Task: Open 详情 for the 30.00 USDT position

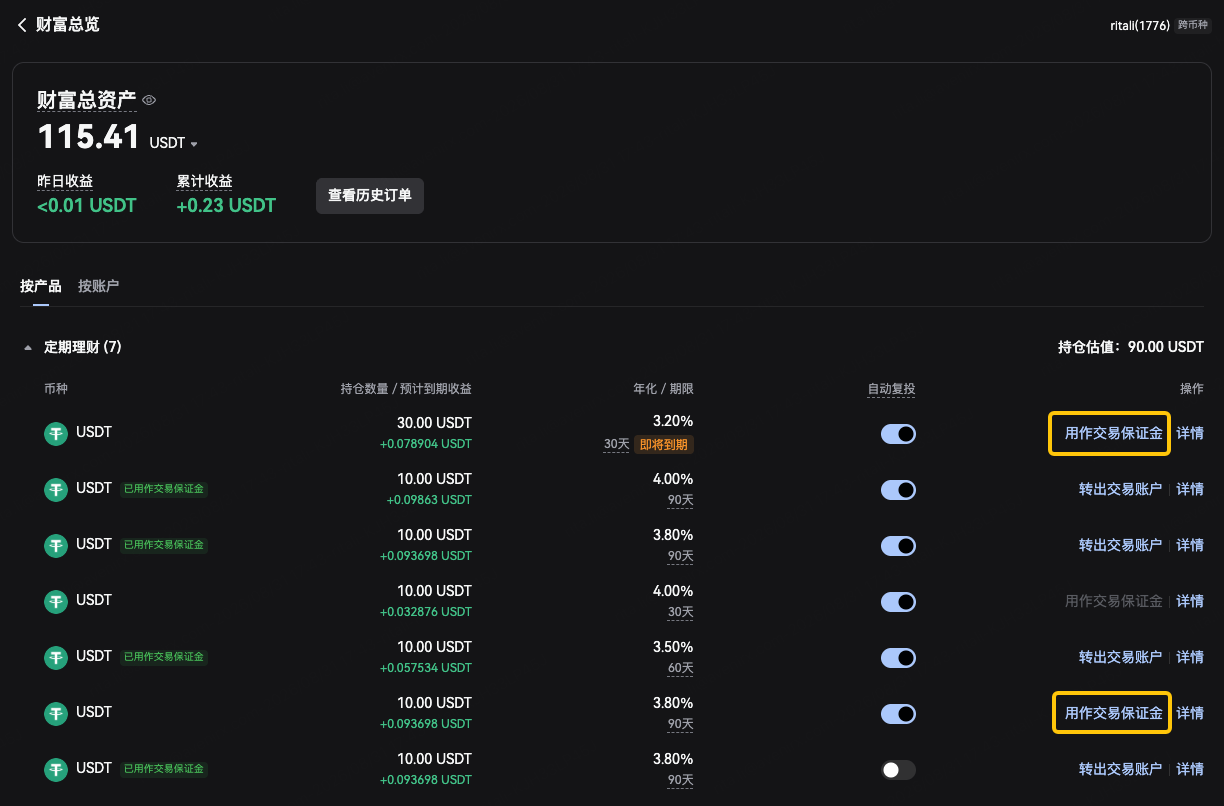Action: (1190, 433)
